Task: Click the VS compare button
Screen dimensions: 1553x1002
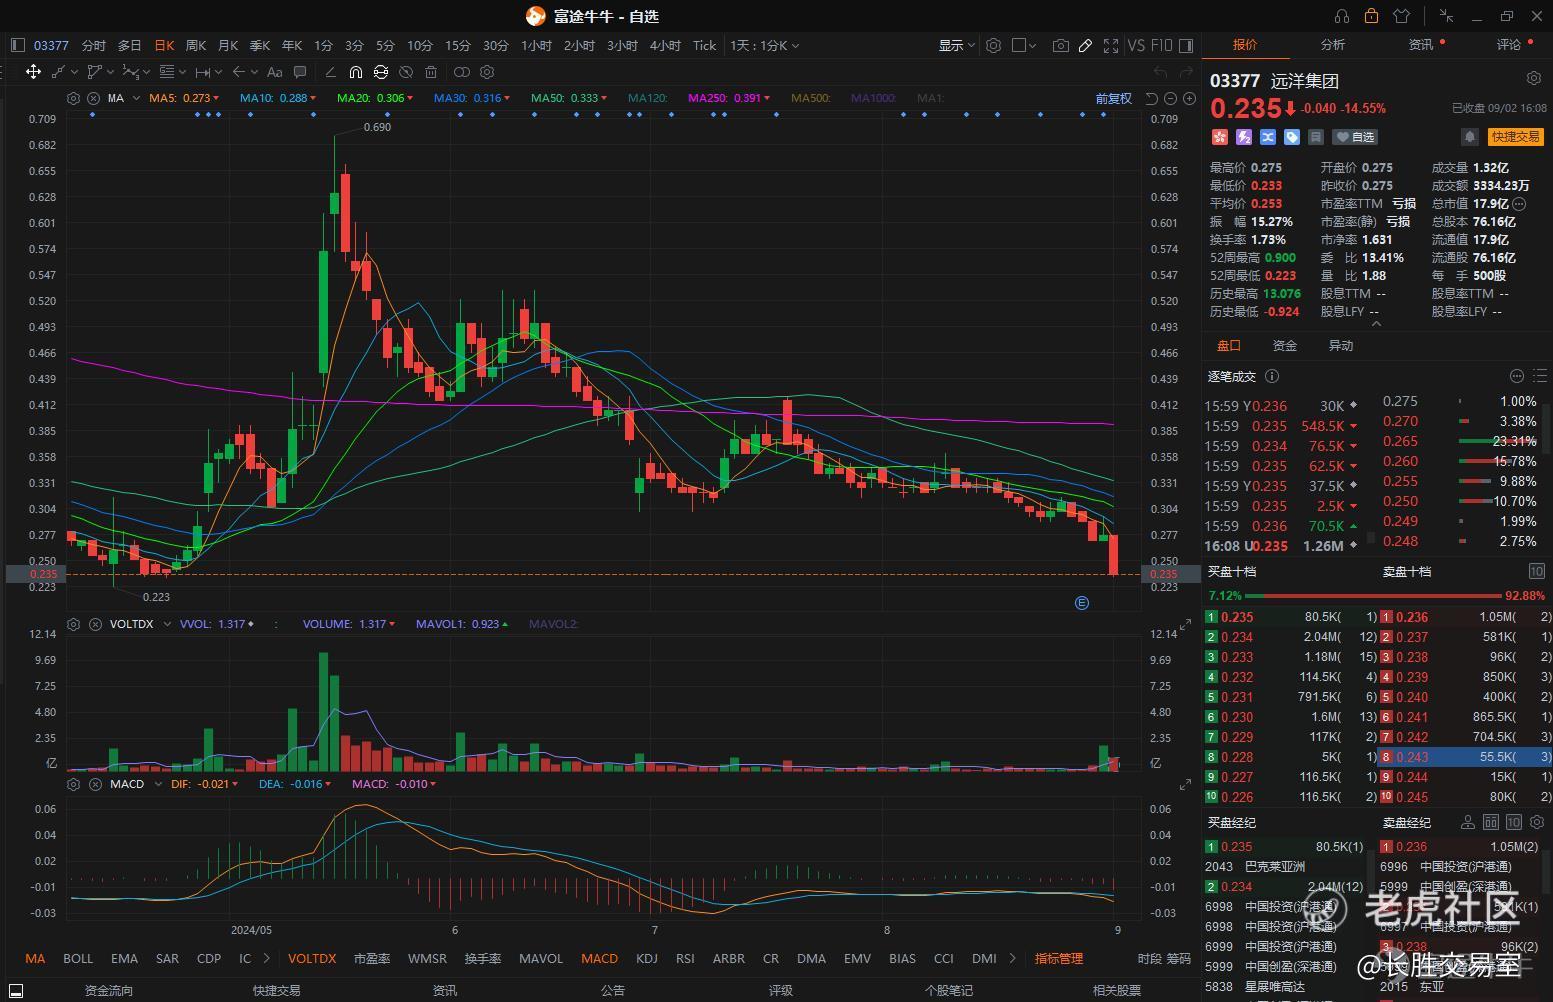Action: tap(1136, 45)
